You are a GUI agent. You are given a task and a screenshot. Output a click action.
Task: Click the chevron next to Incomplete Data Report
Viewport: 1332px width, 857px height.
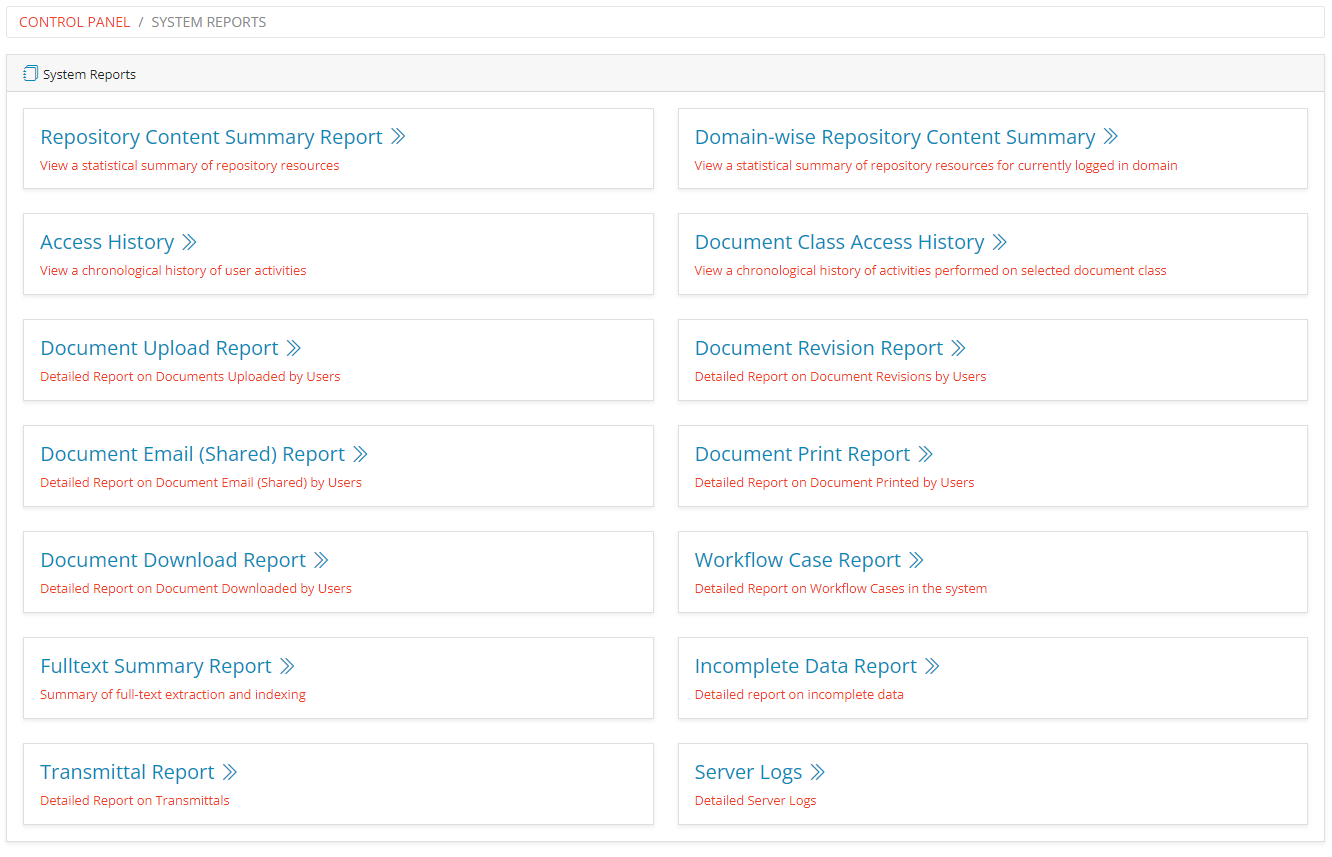tap(933, 665)
